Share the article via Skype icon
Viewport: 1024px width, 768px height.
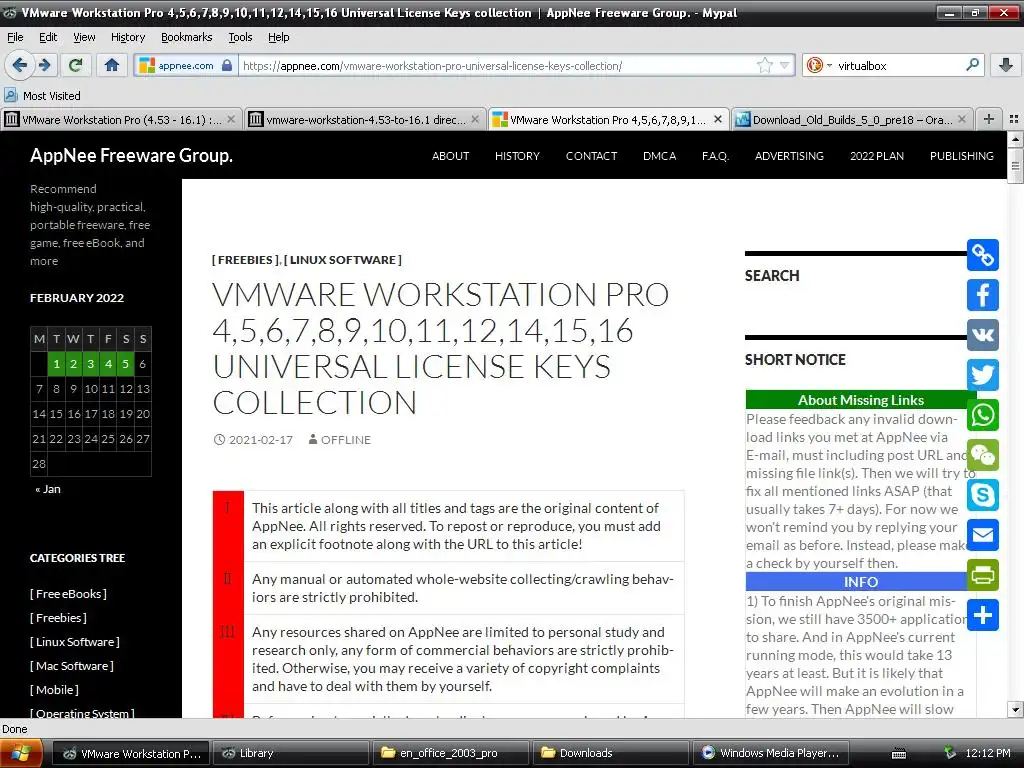983,495
